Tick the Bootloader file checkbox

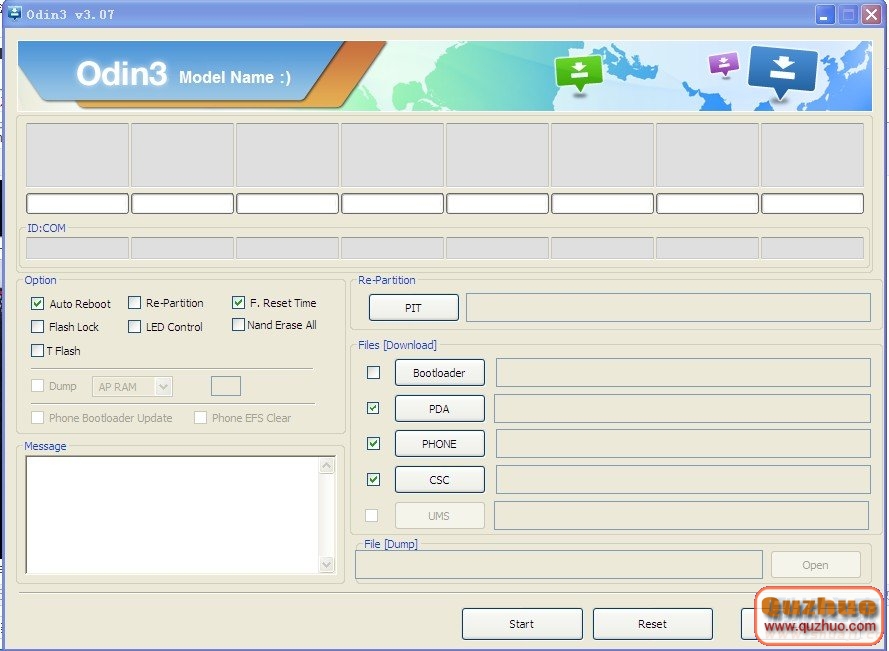coord(374,373)
